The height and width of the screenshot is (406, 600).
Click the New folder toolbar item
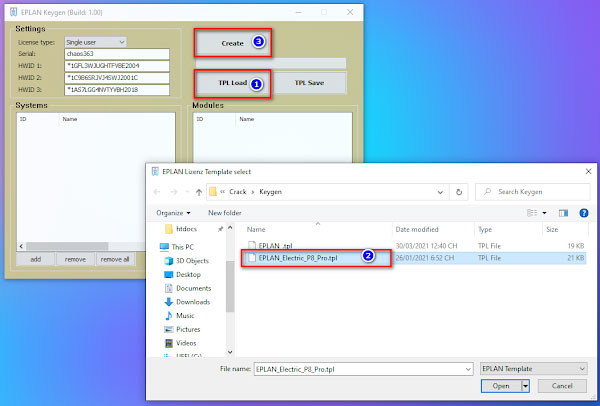tap(224, 212)
